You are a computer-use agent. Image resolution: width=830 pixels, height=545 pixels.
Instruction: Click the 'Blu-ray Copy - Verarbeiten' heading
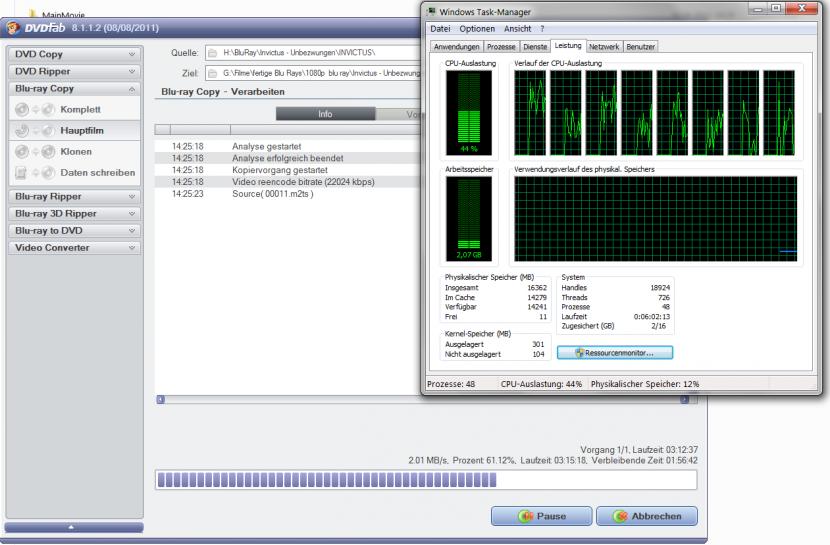pos(223,92)
